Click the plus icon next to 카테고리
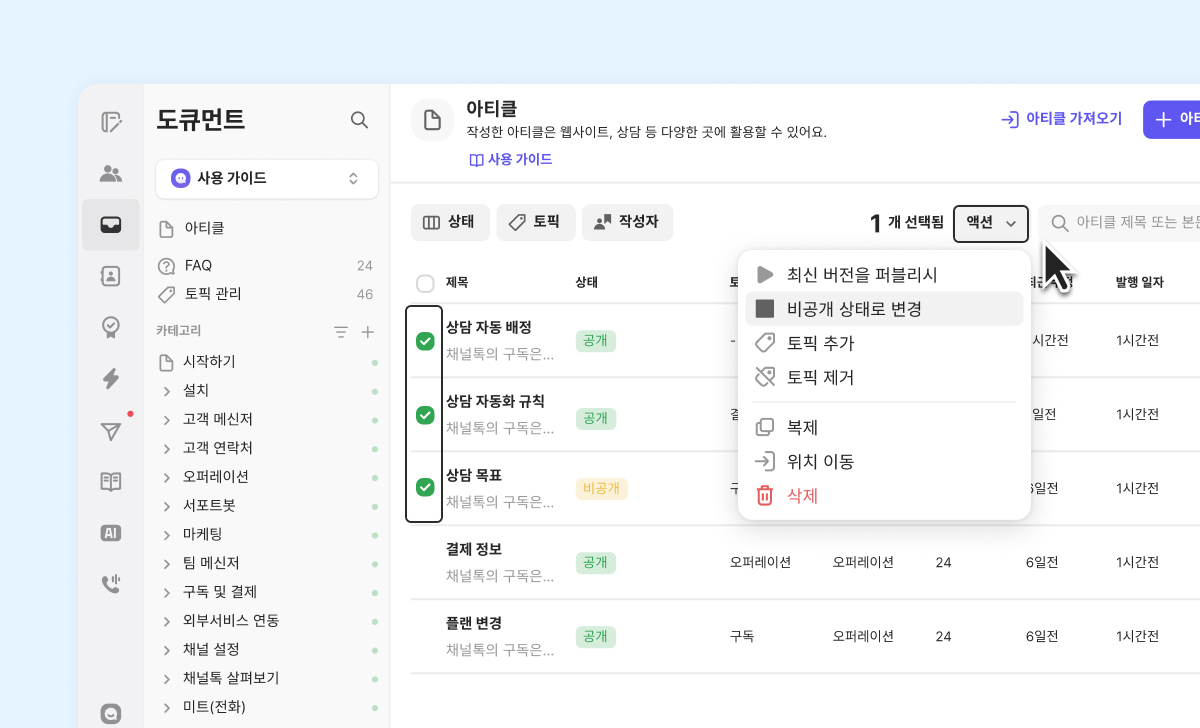This screenshot has height=728, width=1200. coord(367,331)
